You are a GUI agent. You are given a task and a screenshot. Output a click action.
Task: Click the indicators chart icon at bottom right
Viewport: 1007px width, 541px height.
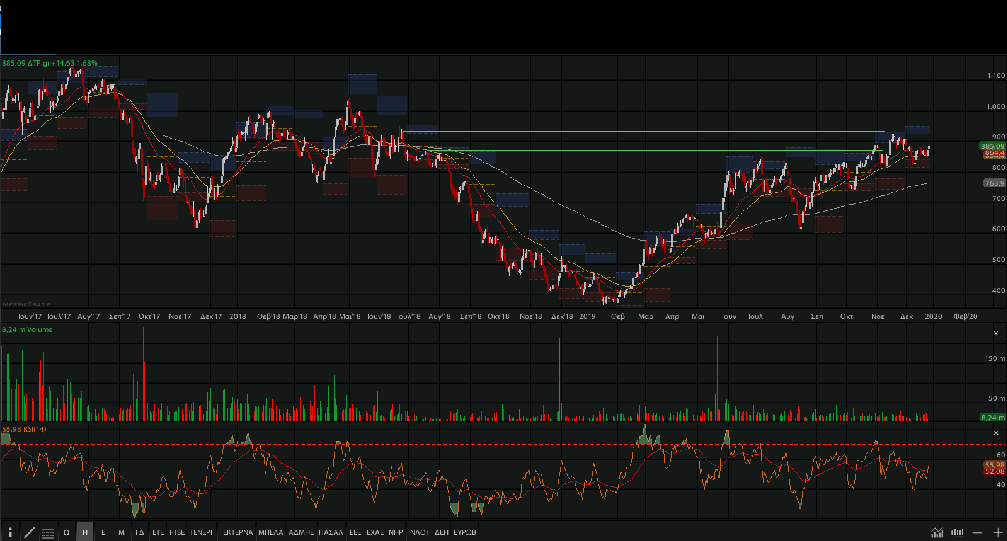pyautogui.click(x=937, y=532)
